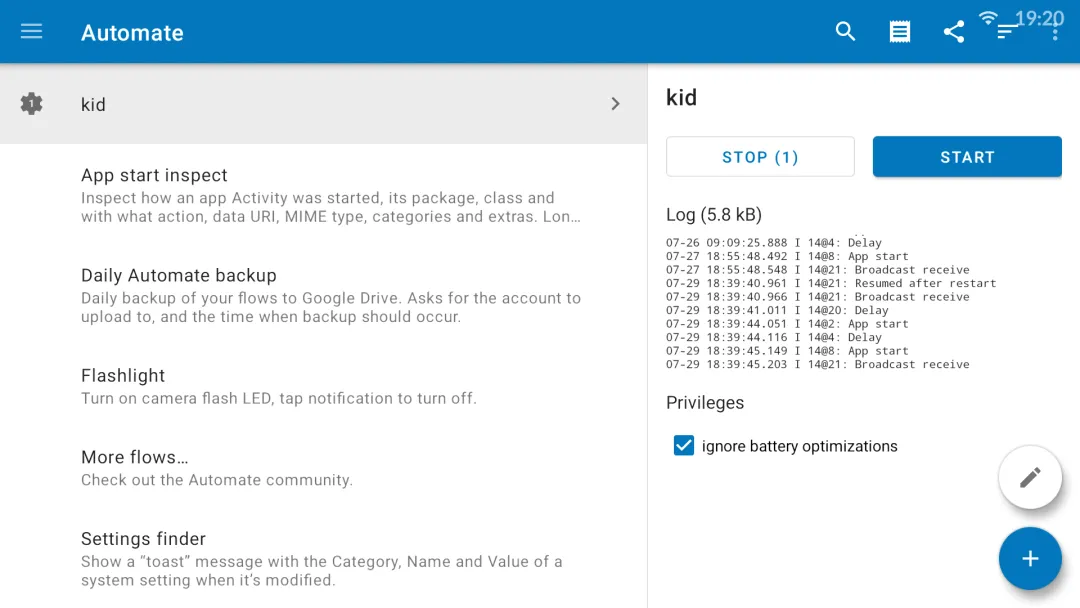1080x608 pixels.
Task: Select log entry 07-27 18:55:48.492 App start
Action: (787, 256)
